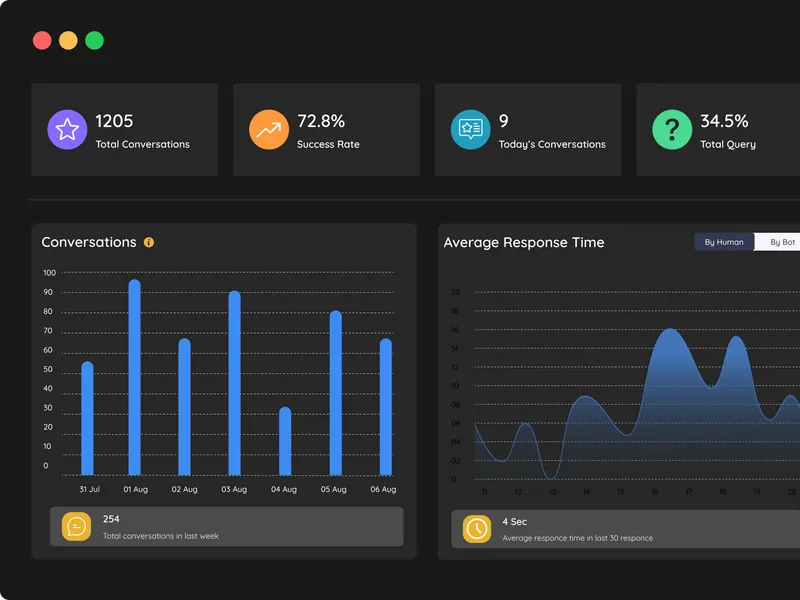Image resolution: width=800 pixels, height=600 pixels.
Task: Click the teal chat Today's Conversations icon
Action: [470, 130]
